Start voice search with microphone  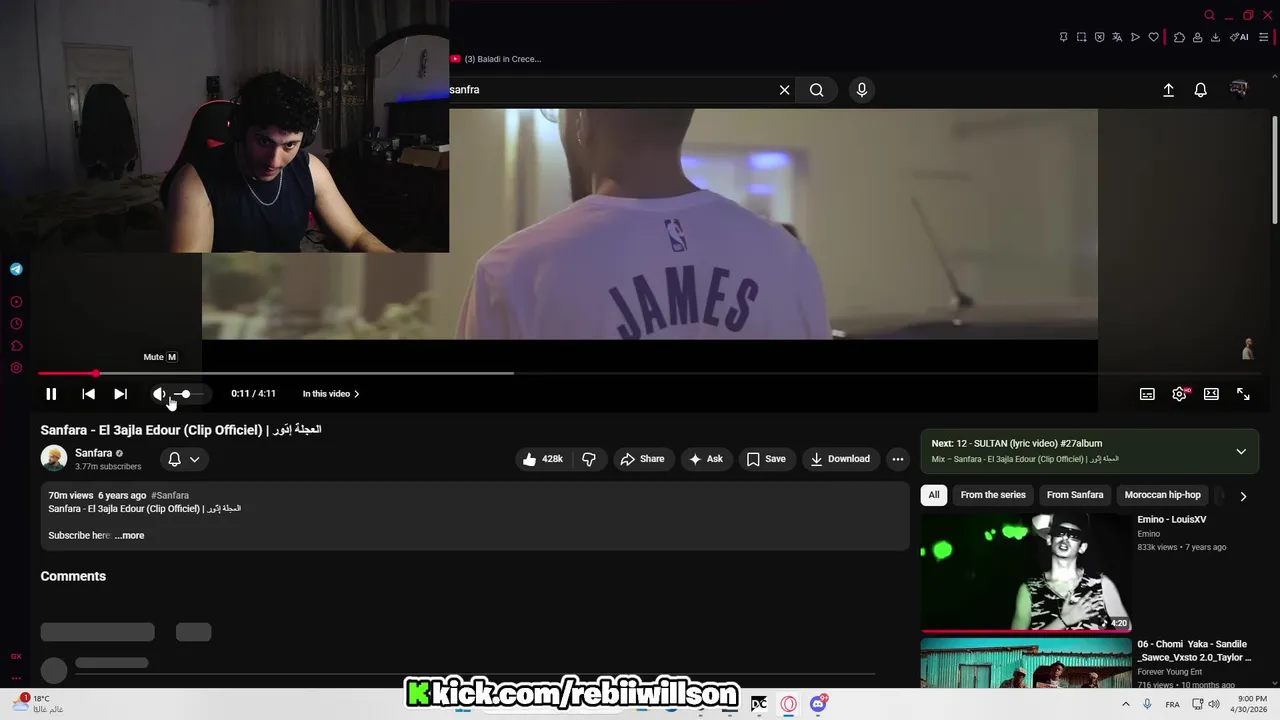click(862, 90)
